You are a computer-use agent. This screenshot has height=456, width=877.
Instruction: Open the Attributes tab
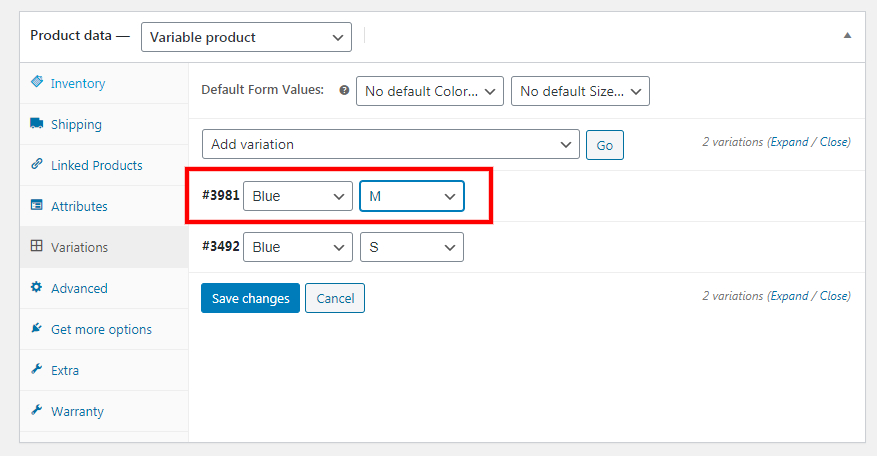point(104,206)
